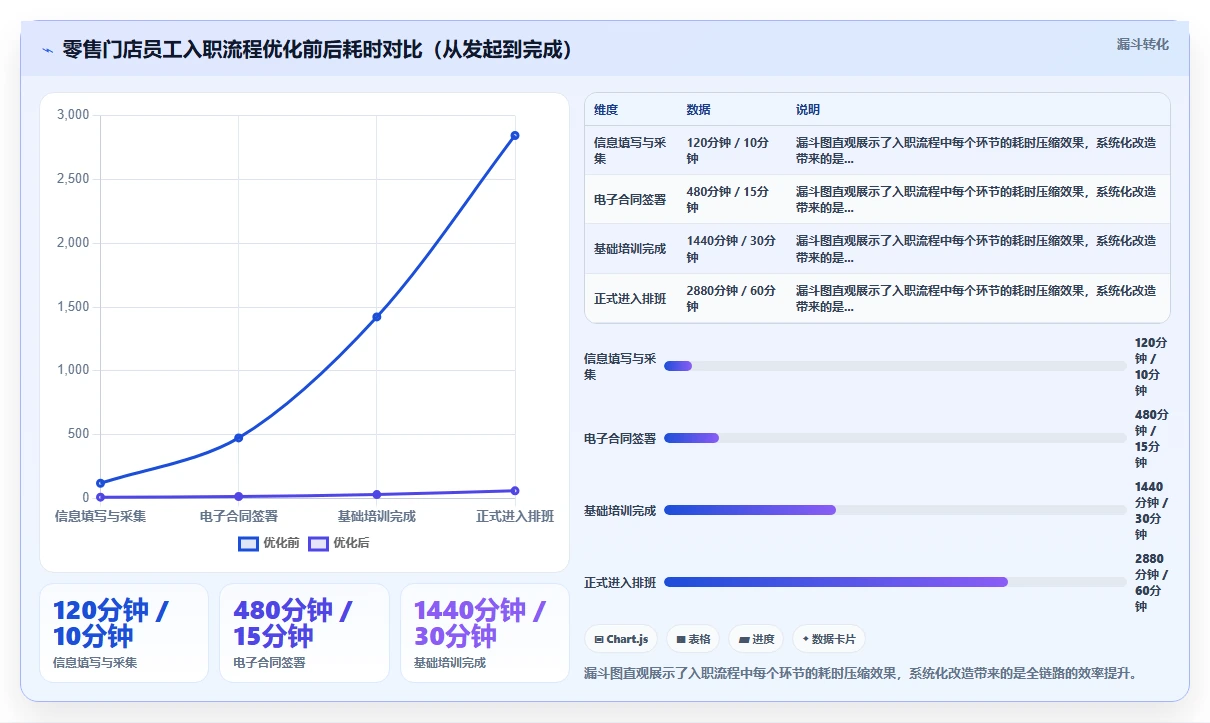Click the 说明 column header
1210x723 pixels.
pyautogui.click(x=808, y=110)
